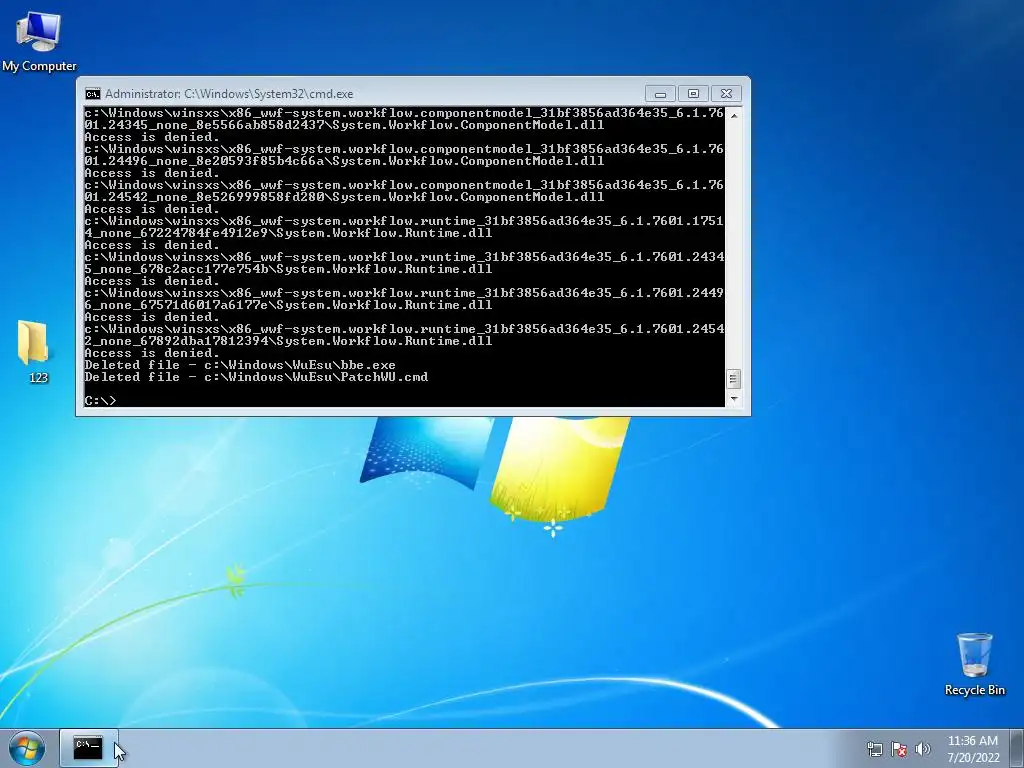Click the console scrollbar up arrow

point(734,116)
